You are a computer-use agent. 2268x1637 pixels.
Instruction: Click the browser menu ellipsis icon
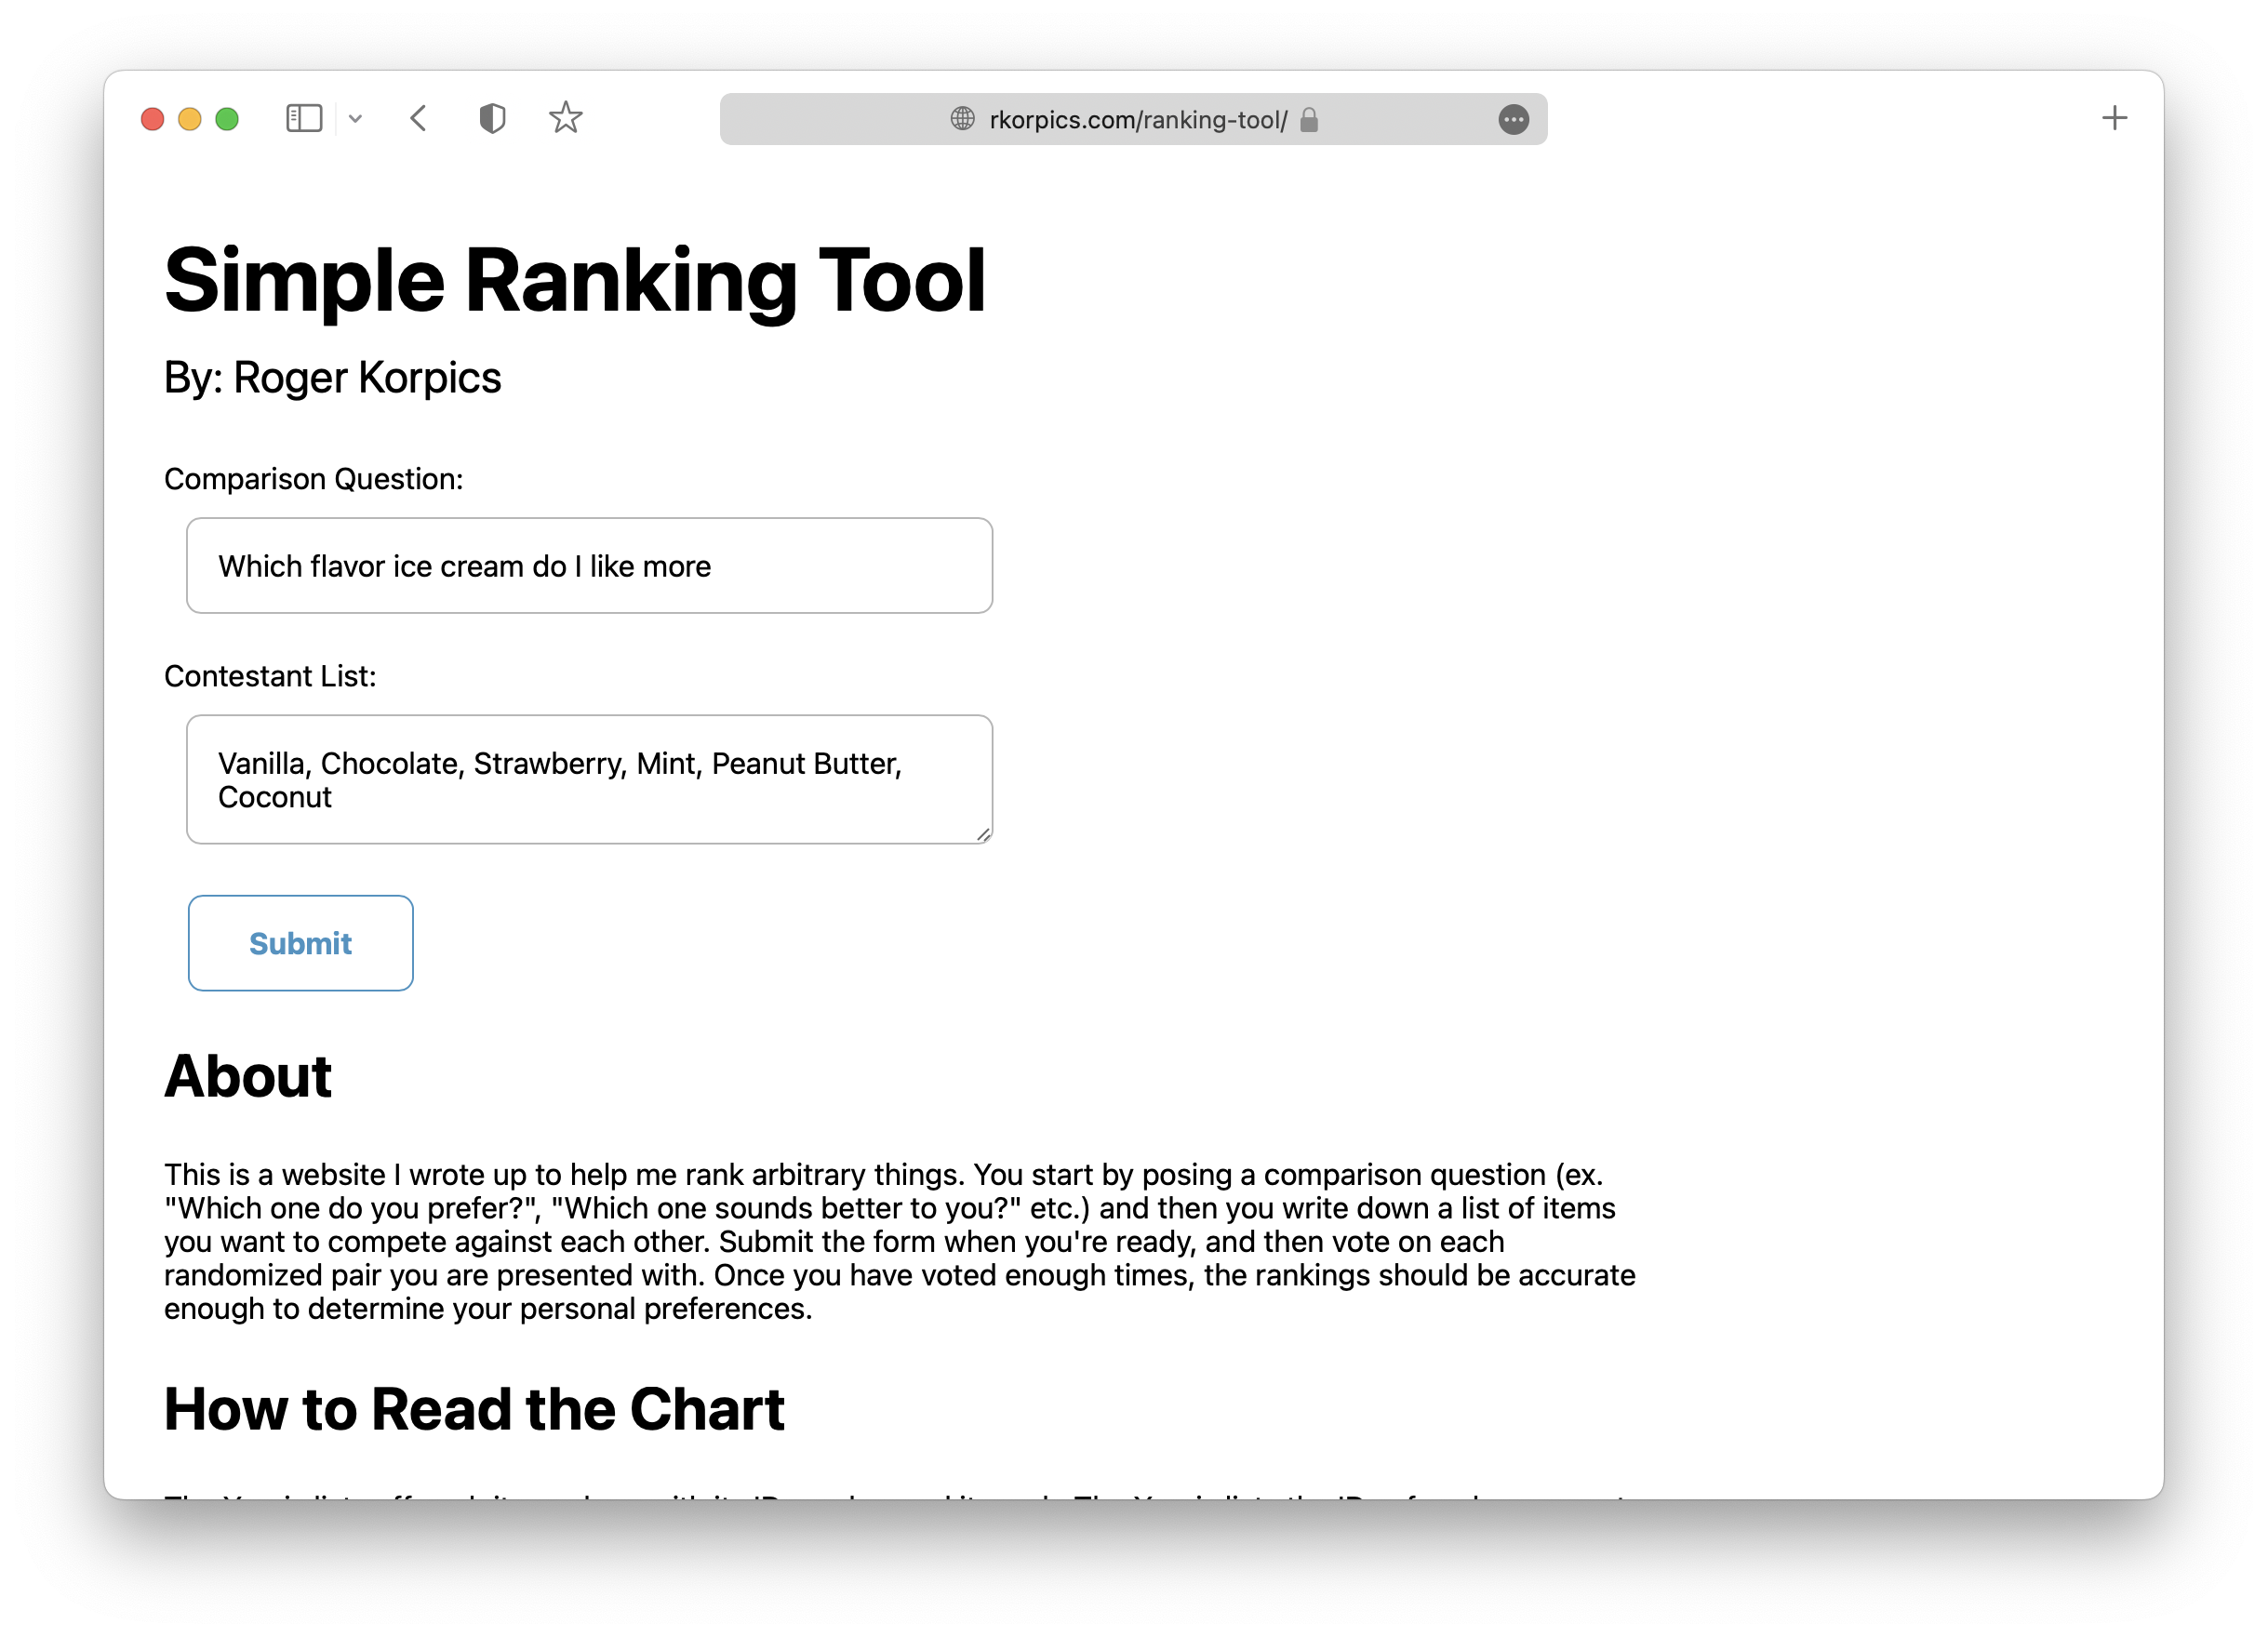[x=1514, y=120]
